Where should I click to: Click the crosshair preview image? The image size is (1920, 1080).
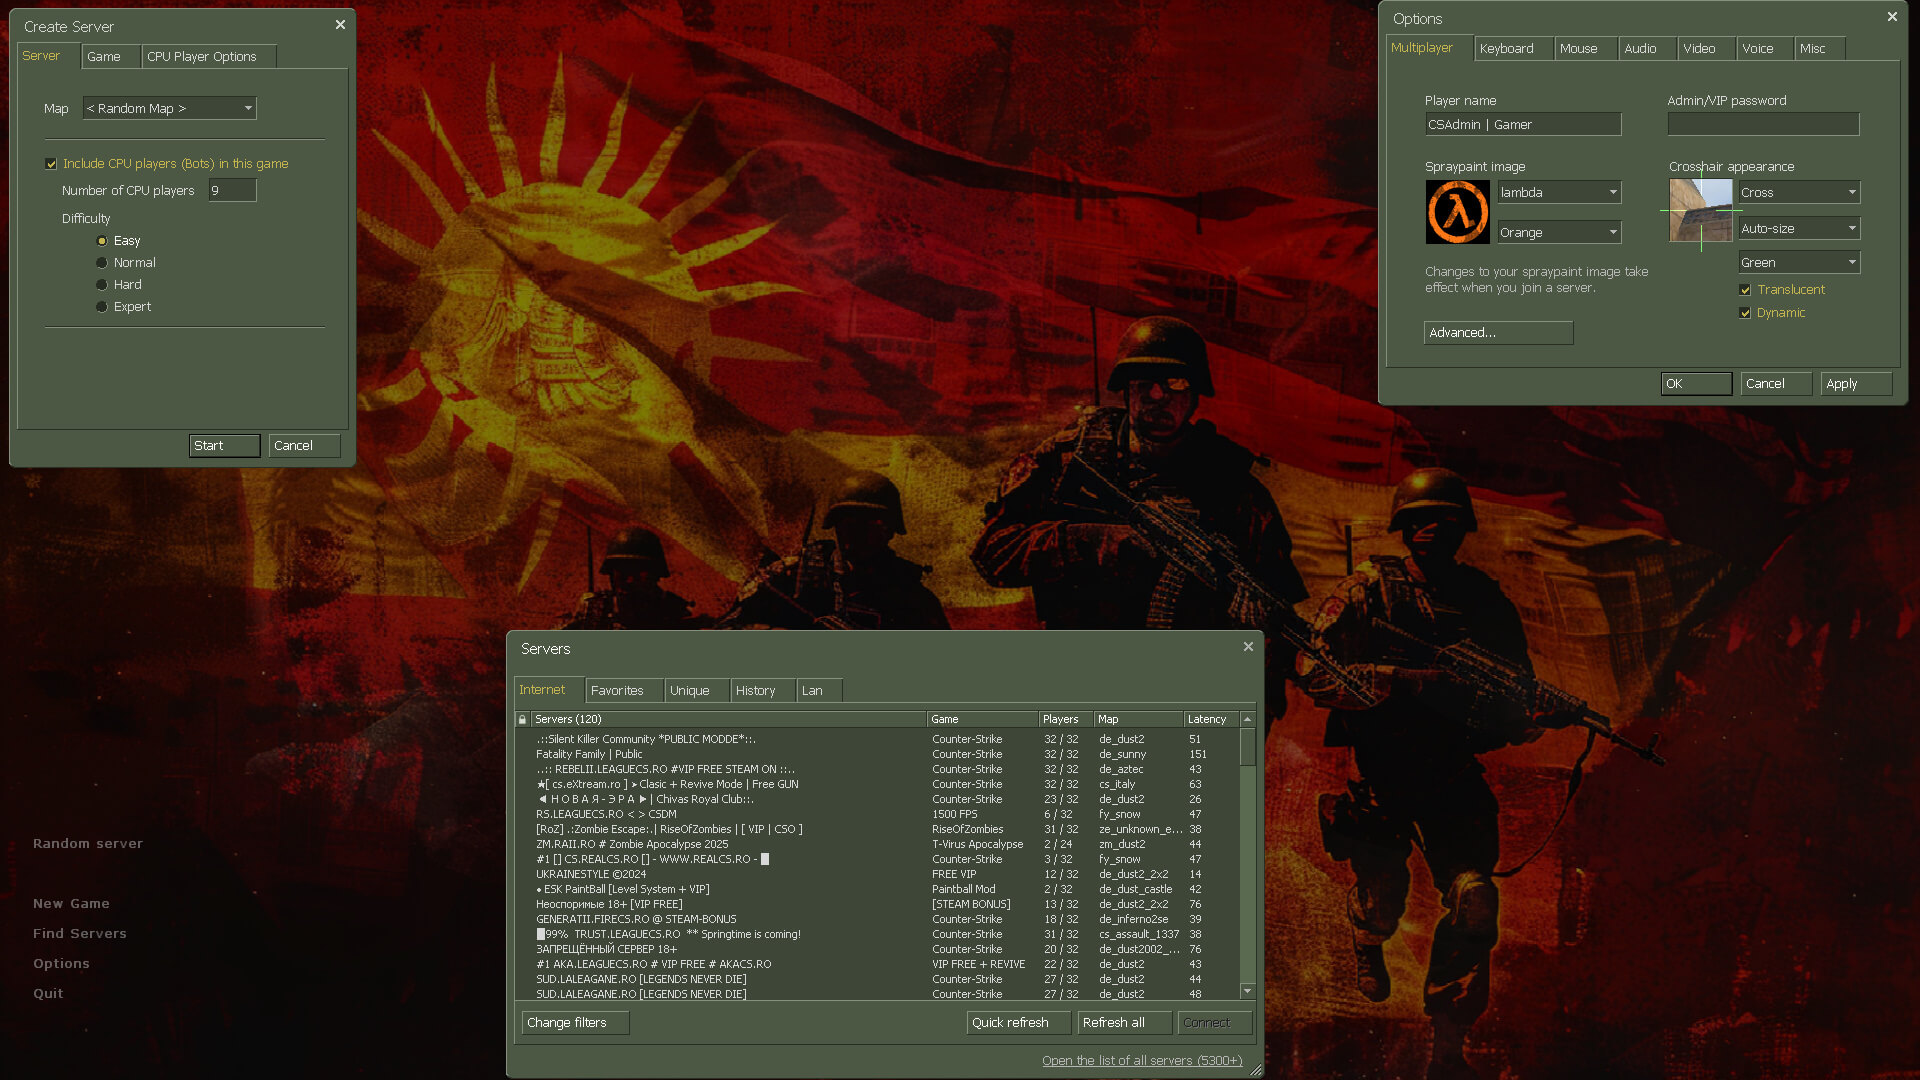click(x=1701, y=210)
